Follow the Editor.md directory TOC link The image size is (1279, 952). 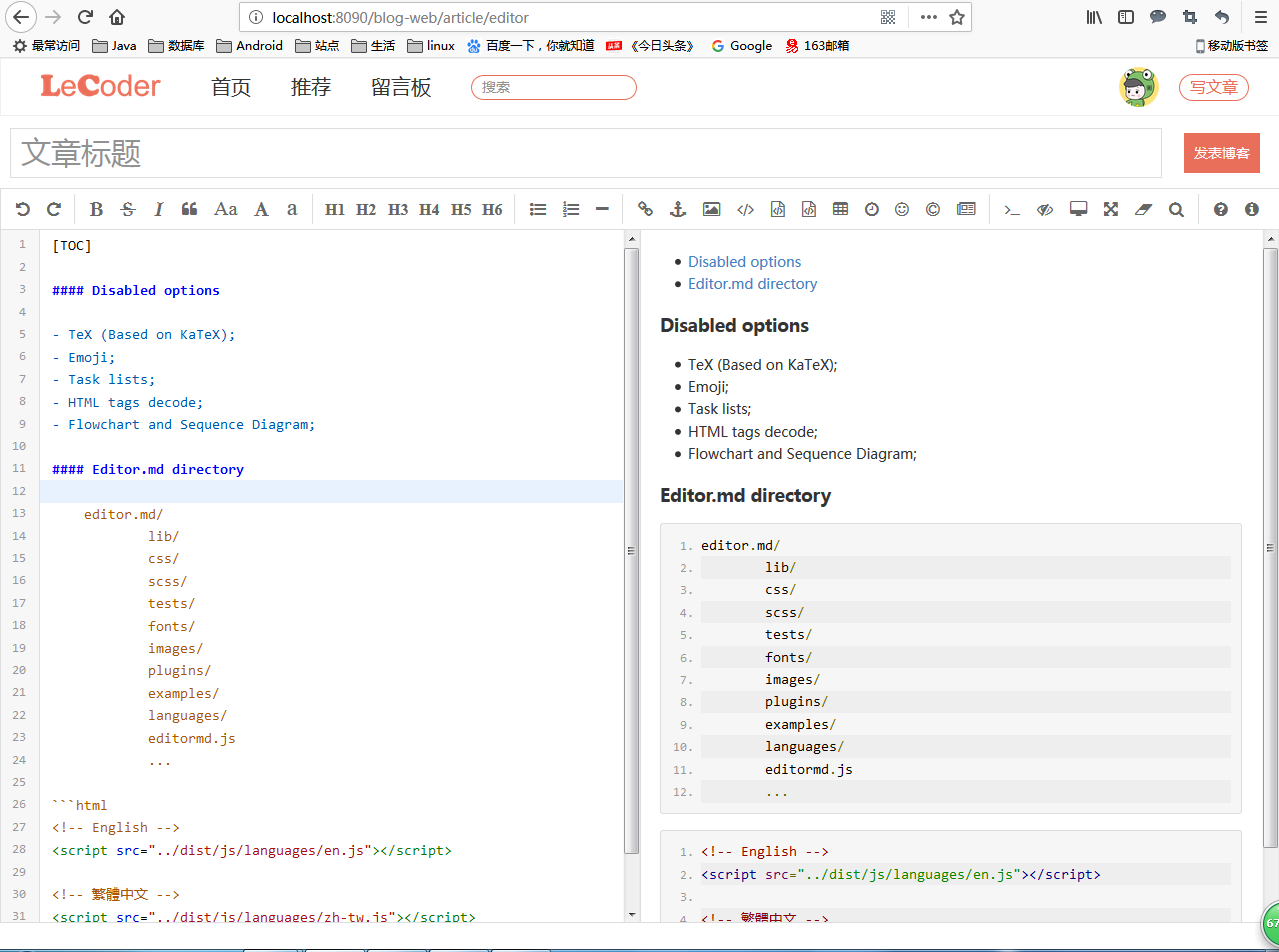point(752,284)
